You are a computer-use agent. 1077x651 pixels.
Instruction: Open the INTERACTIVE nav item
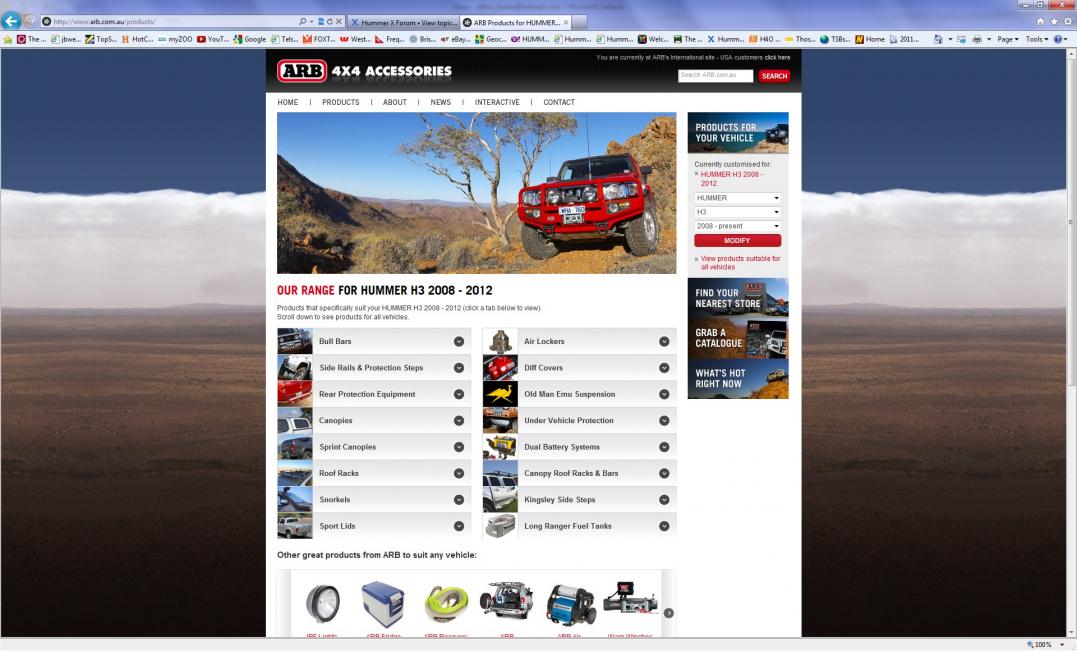(x=497, y=102)
